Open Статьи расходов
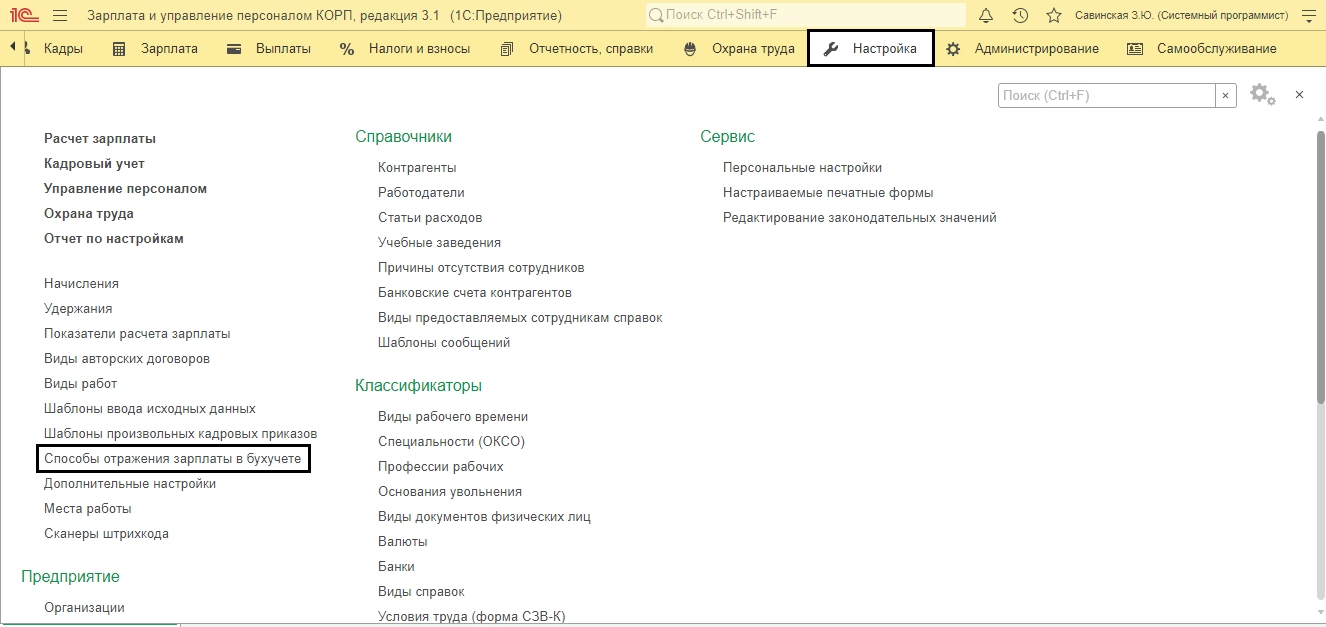The width and height of the screenshot is (1326, 627). 430,217
